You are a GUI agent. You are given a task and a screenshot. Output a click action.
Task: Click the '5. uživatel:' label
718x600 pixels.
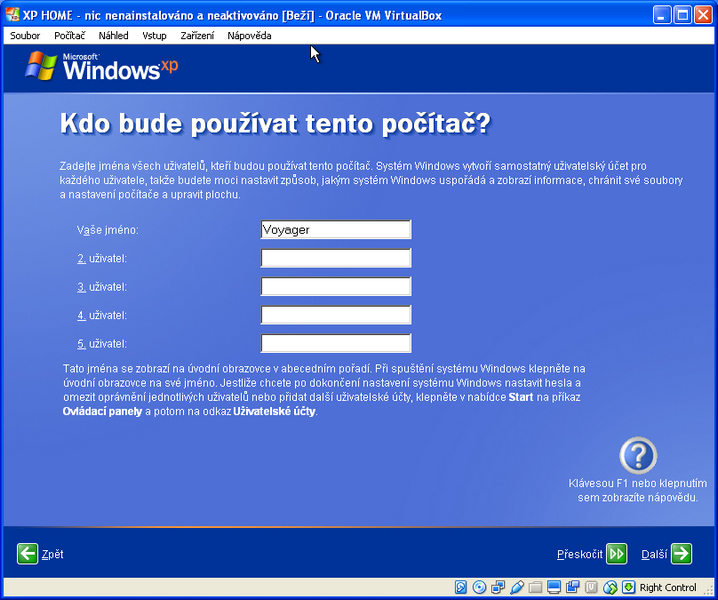(x=102, y=344)
